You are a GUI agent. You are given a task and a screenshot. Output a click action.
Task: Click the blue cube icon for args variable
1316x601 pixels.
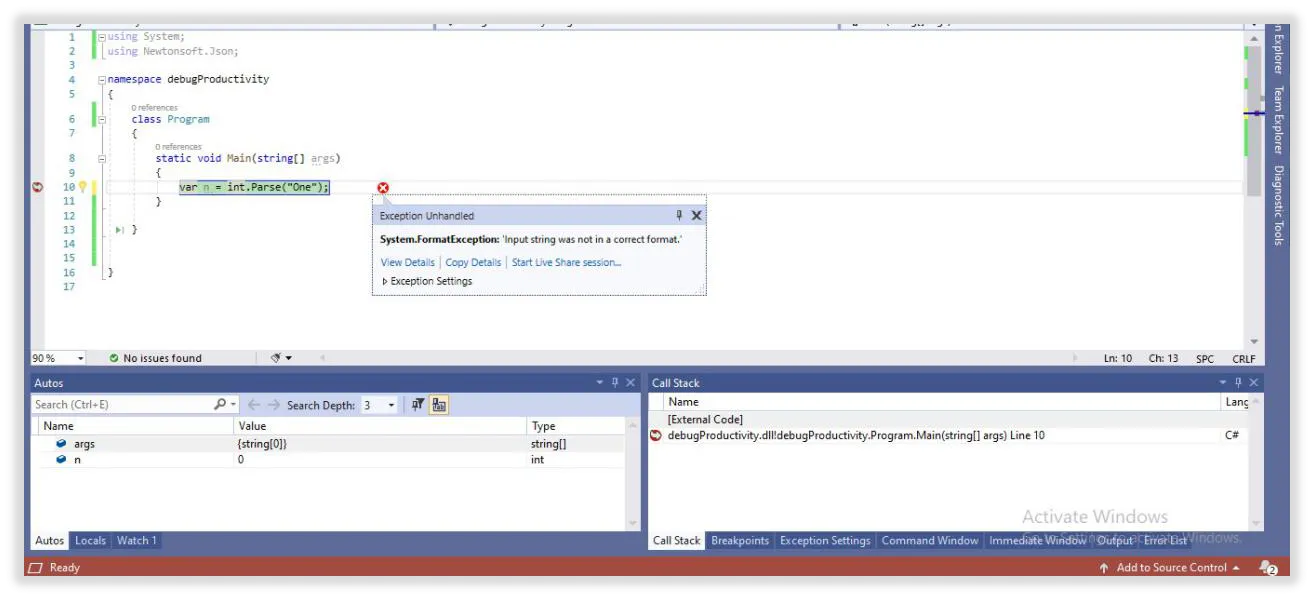[x=61, y=443]
